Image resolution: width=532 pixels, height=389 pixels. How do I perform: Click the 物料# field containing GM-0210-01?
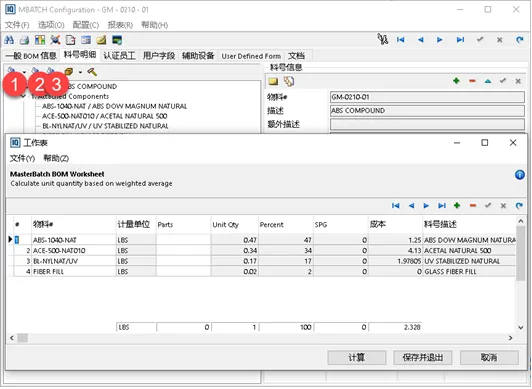point(428,97)
